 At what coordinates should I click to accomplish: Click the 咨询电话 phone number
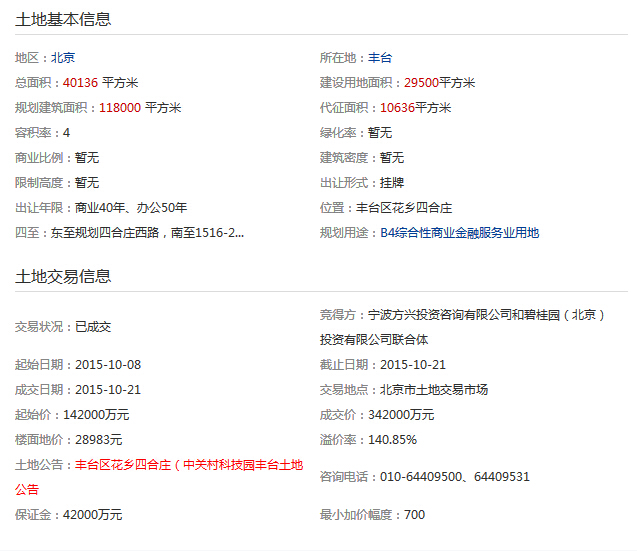pyautogui.click(x=455, y=477)
